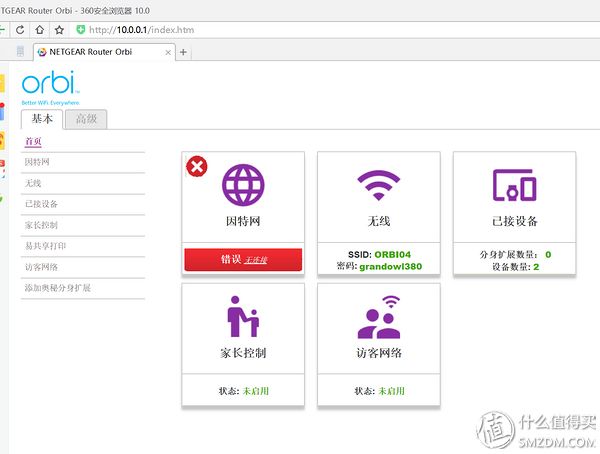Open 易共享打印 in the sidebar
This screenshot has width=600, height=454.
pyautogui.click(x=46, y=246)
